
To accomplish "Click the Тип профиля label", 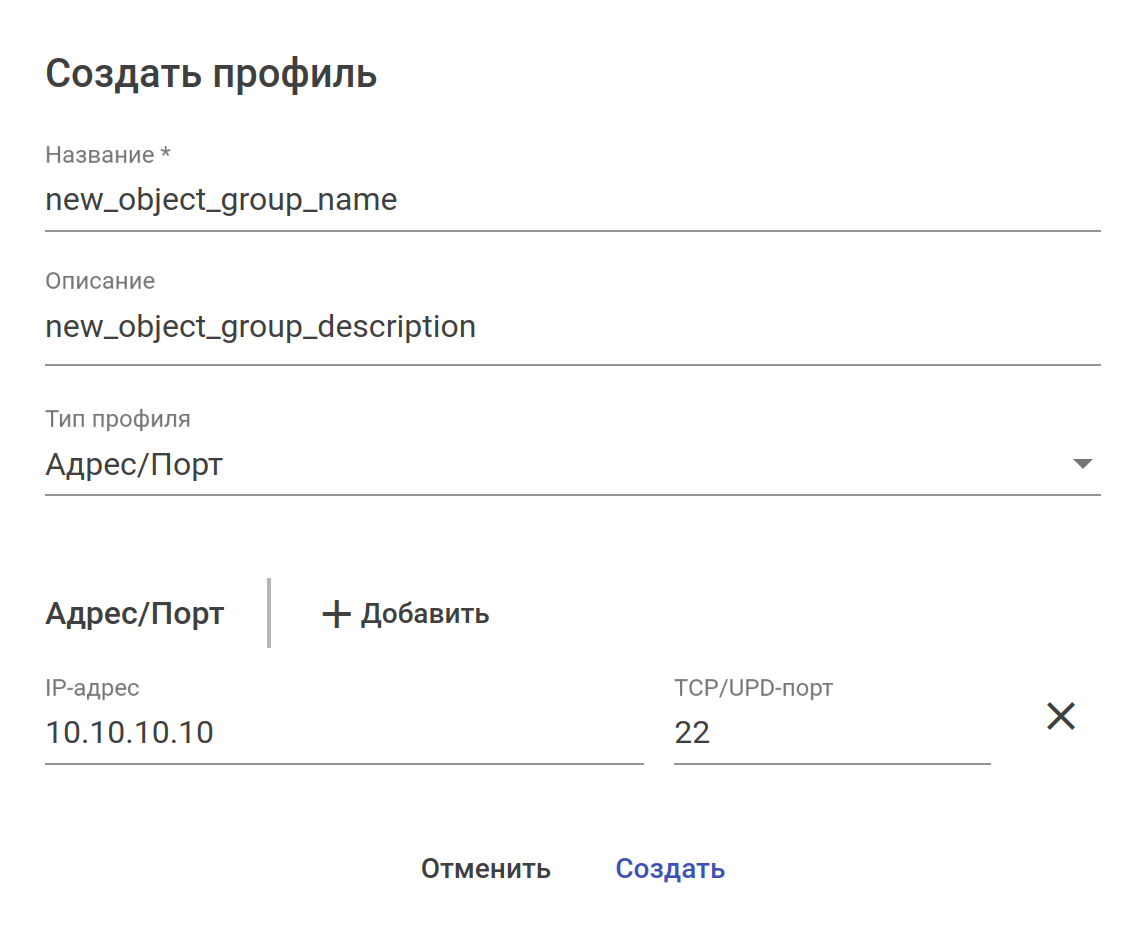I will click(118, 419).
